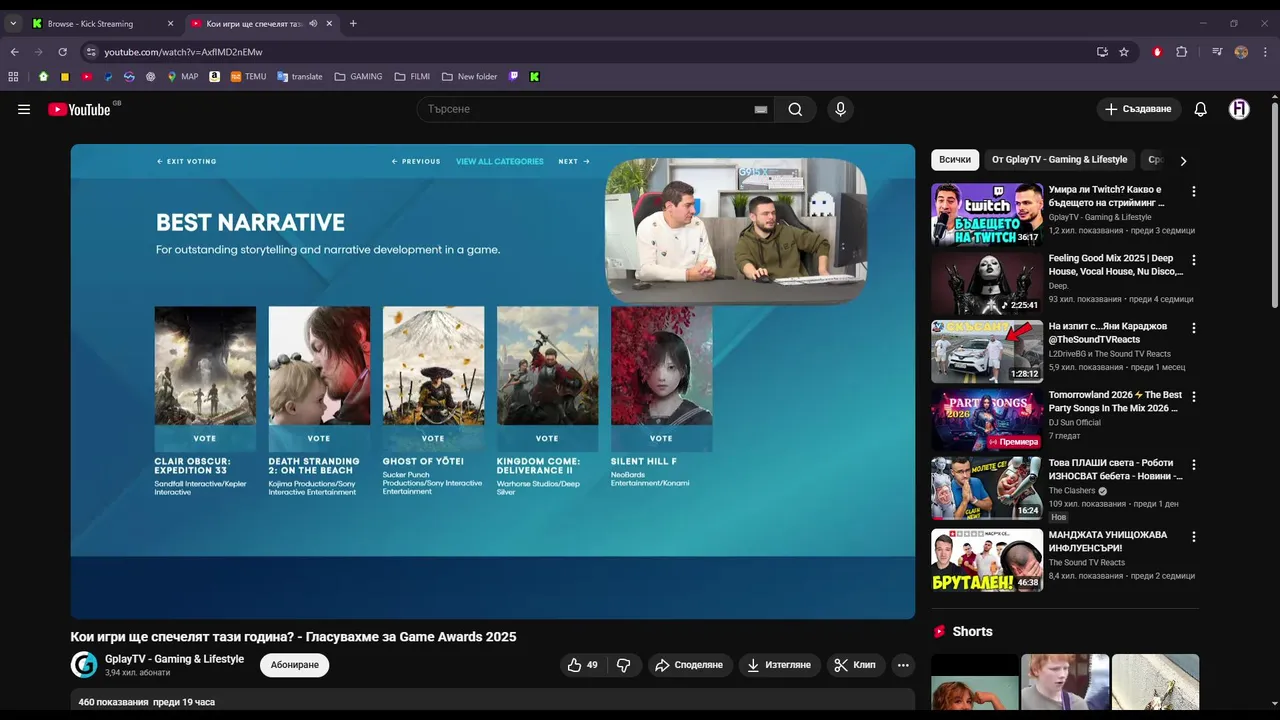Open more actions under the video
1280x720 pixels.
tap(903, 665)
